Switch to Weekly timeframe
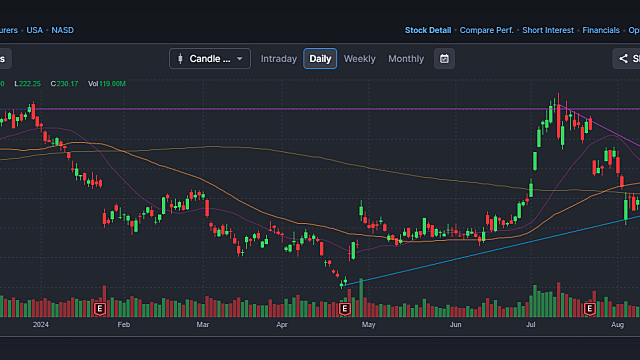This screenshot has height=360, width=640. click(x=359, y=59)
